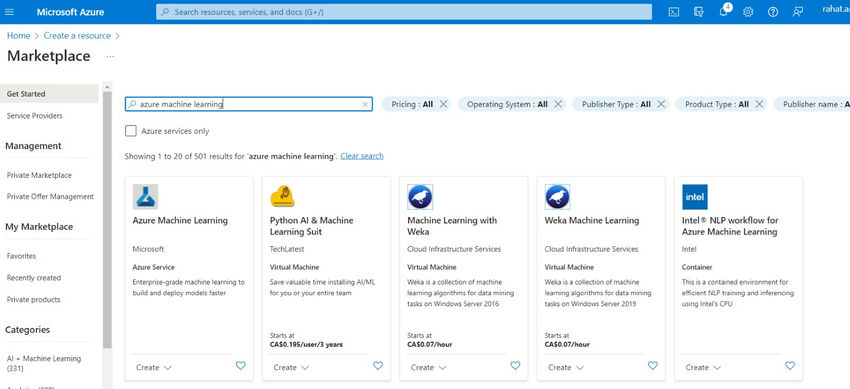Click the Cloud Infrastructure Services publisher under Weka Machine Learning

pos(591,249)
